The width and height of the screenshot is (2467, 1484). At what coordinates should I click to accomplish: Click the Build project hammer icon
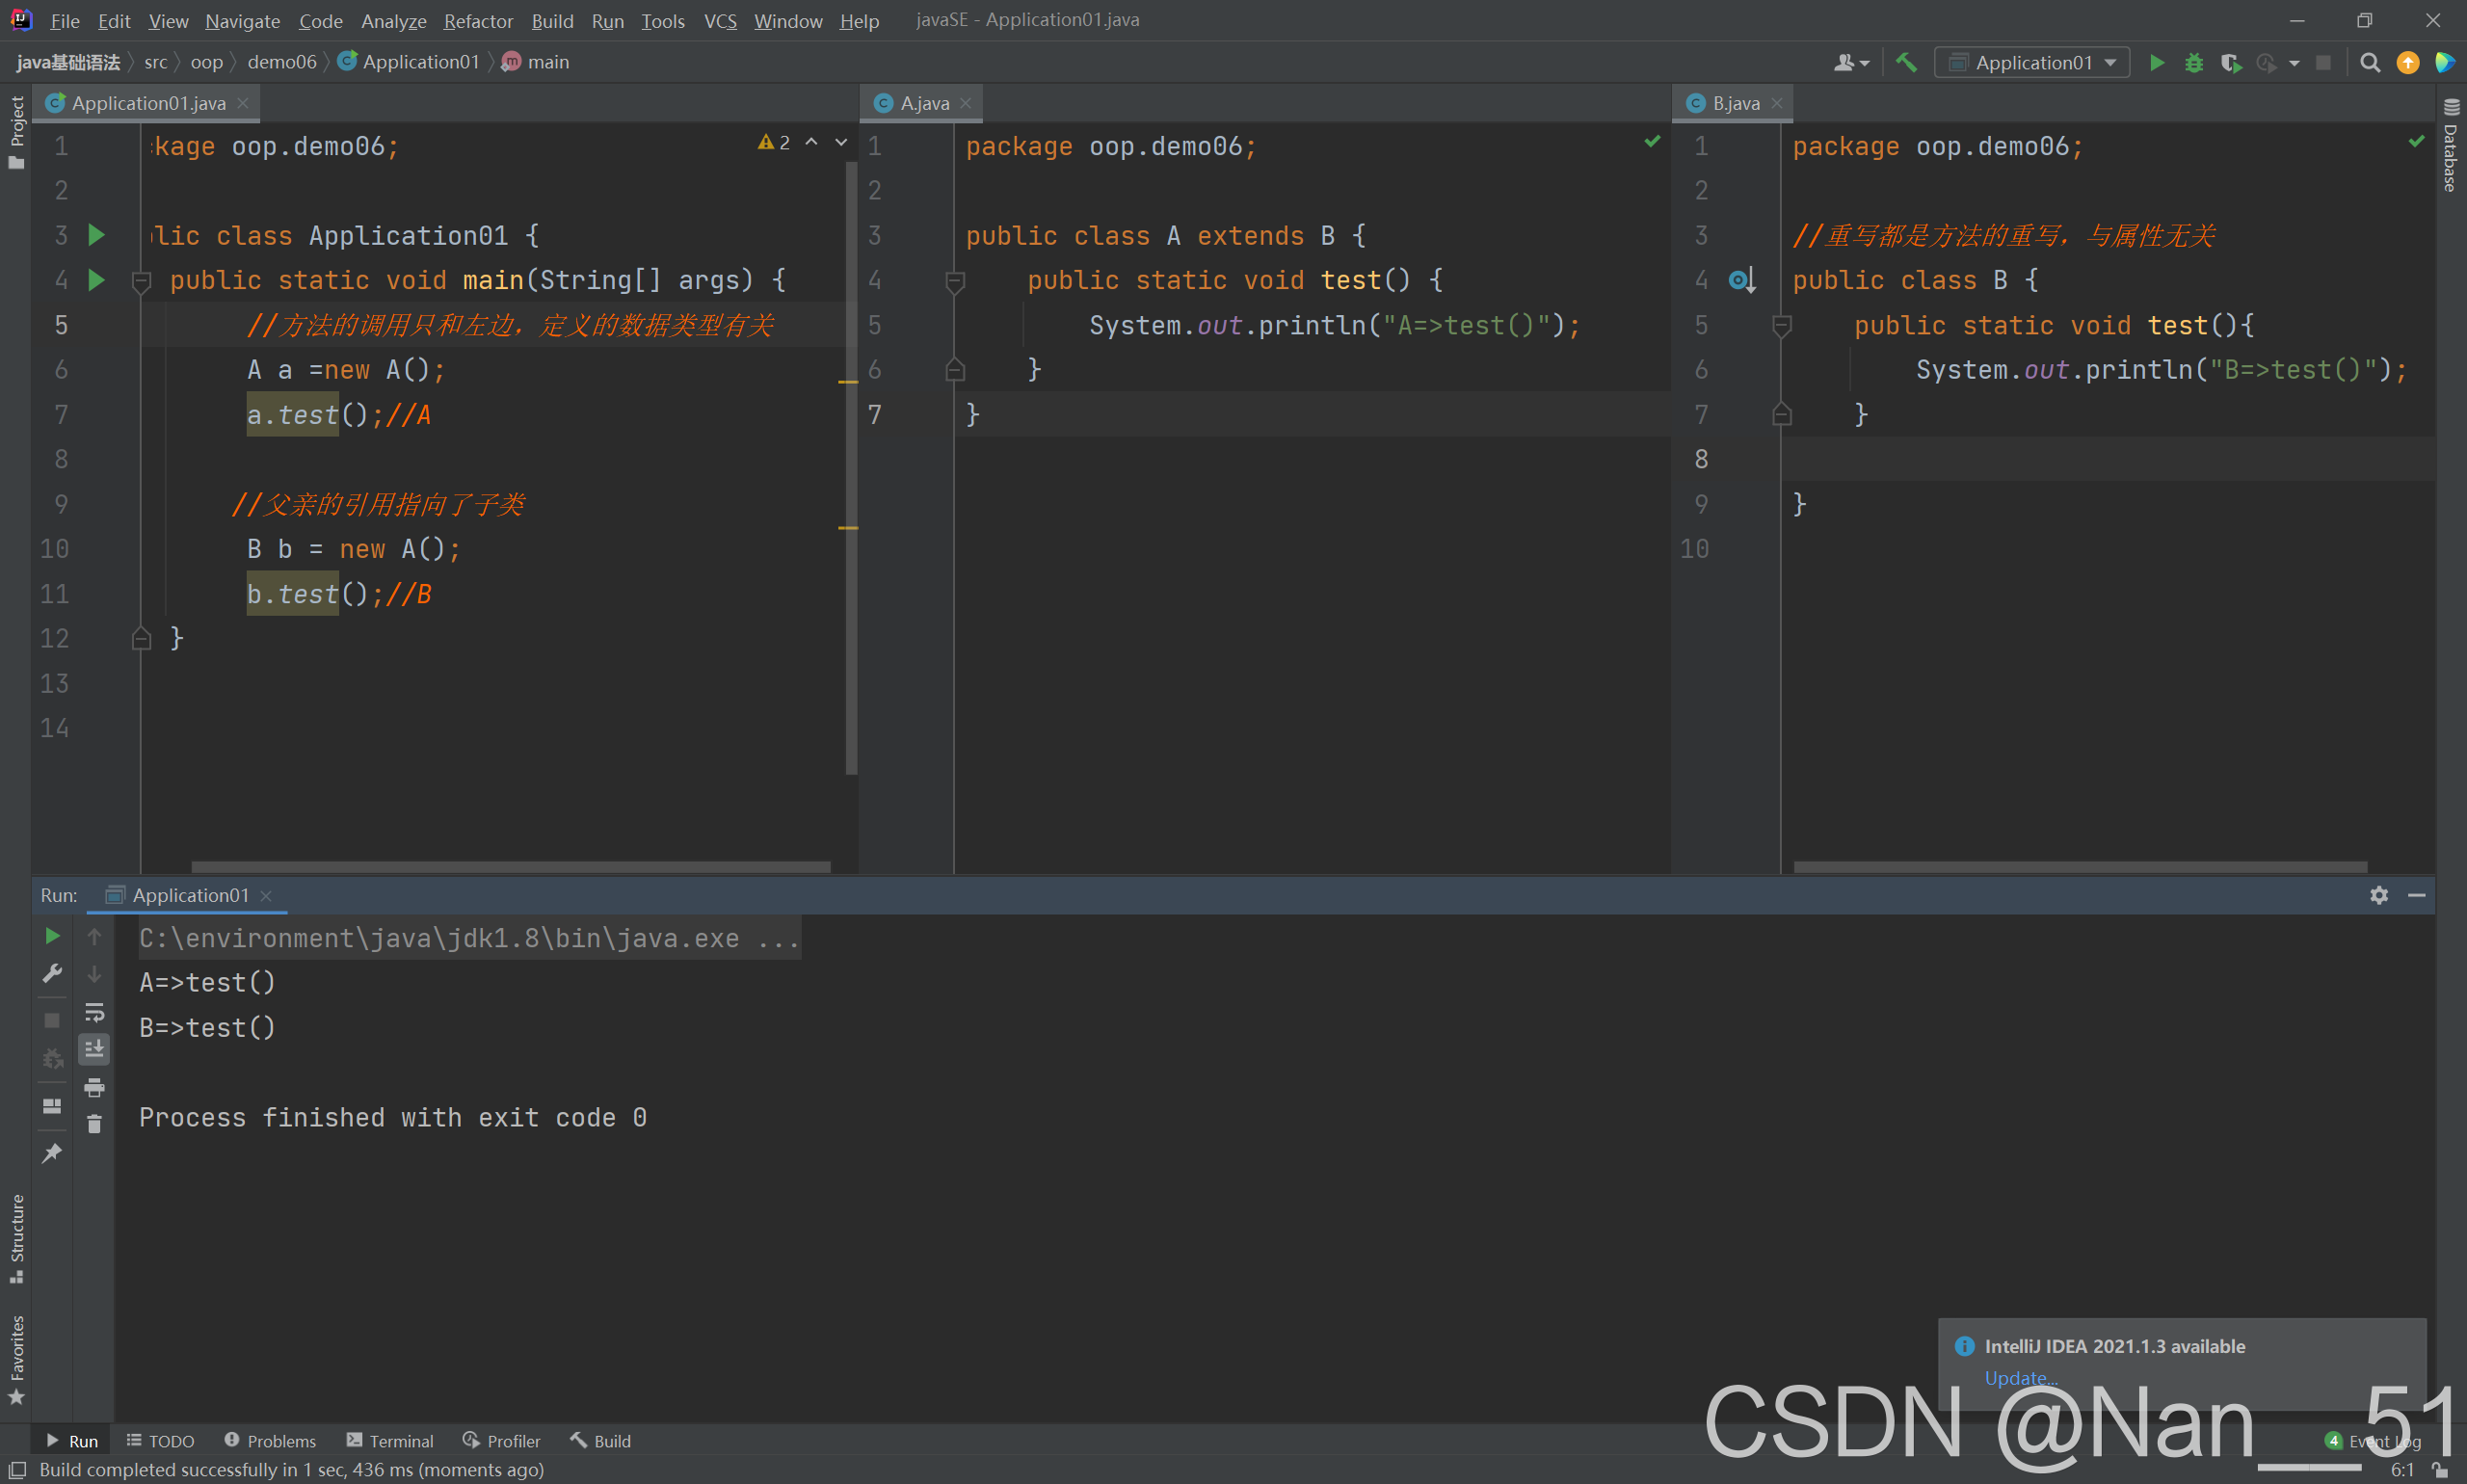click(1906, 62)
